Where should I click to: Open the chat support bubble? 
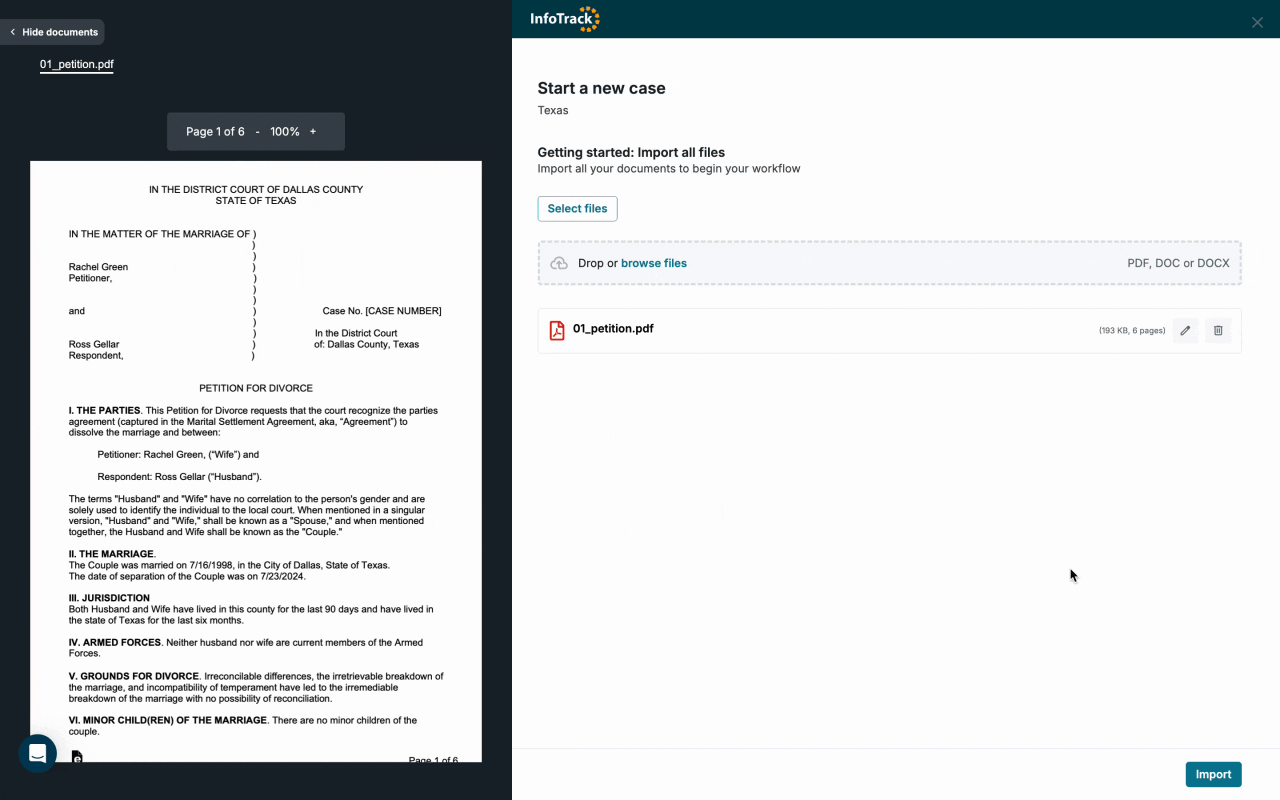(37, 753)
